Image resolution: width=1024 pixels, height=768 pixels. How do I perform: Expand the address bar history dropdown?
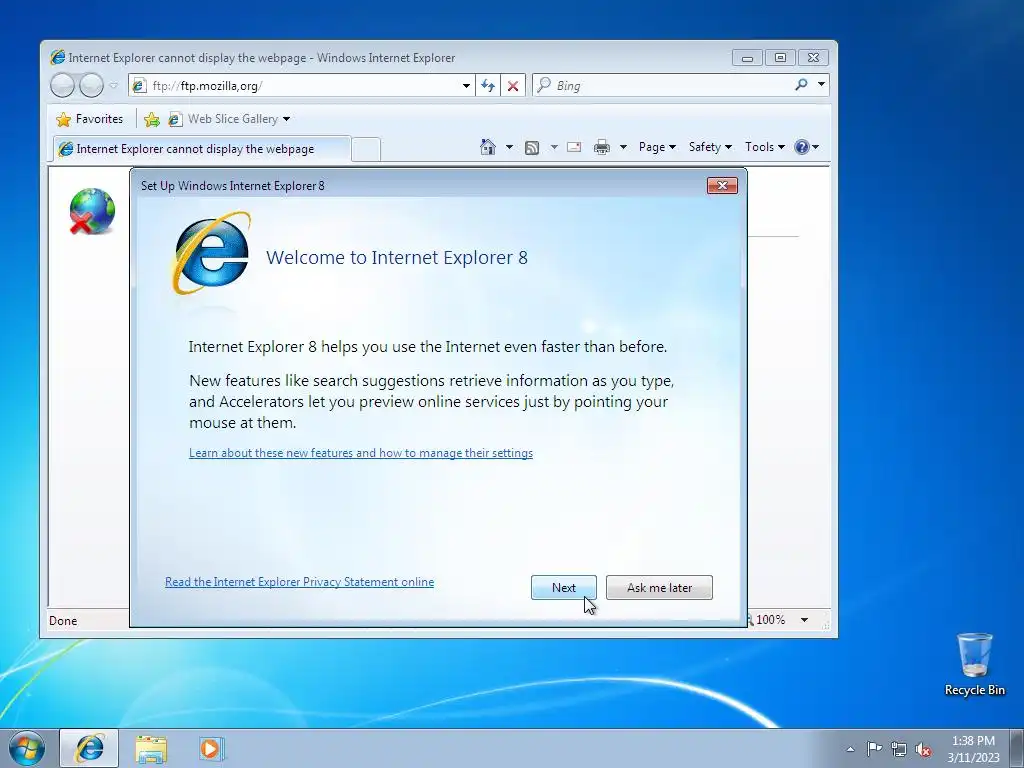[466, 86]
